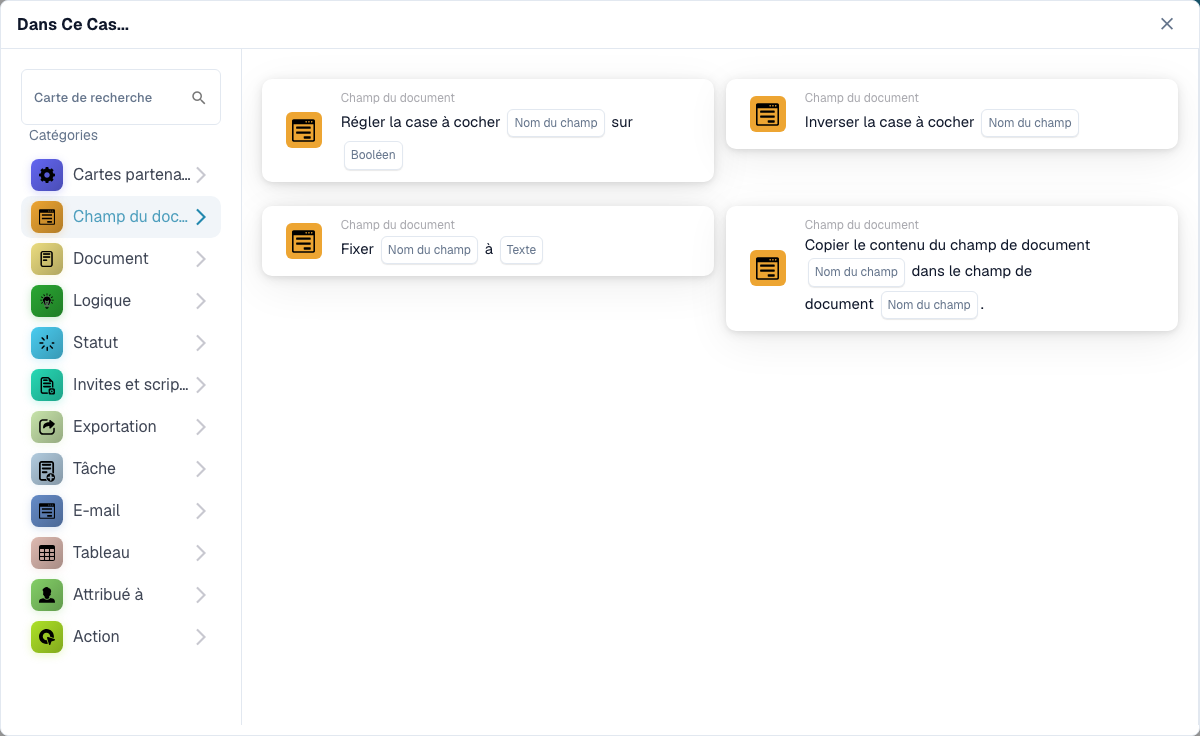Select the 'Régler la case à cocher' text

click(420, 122)
